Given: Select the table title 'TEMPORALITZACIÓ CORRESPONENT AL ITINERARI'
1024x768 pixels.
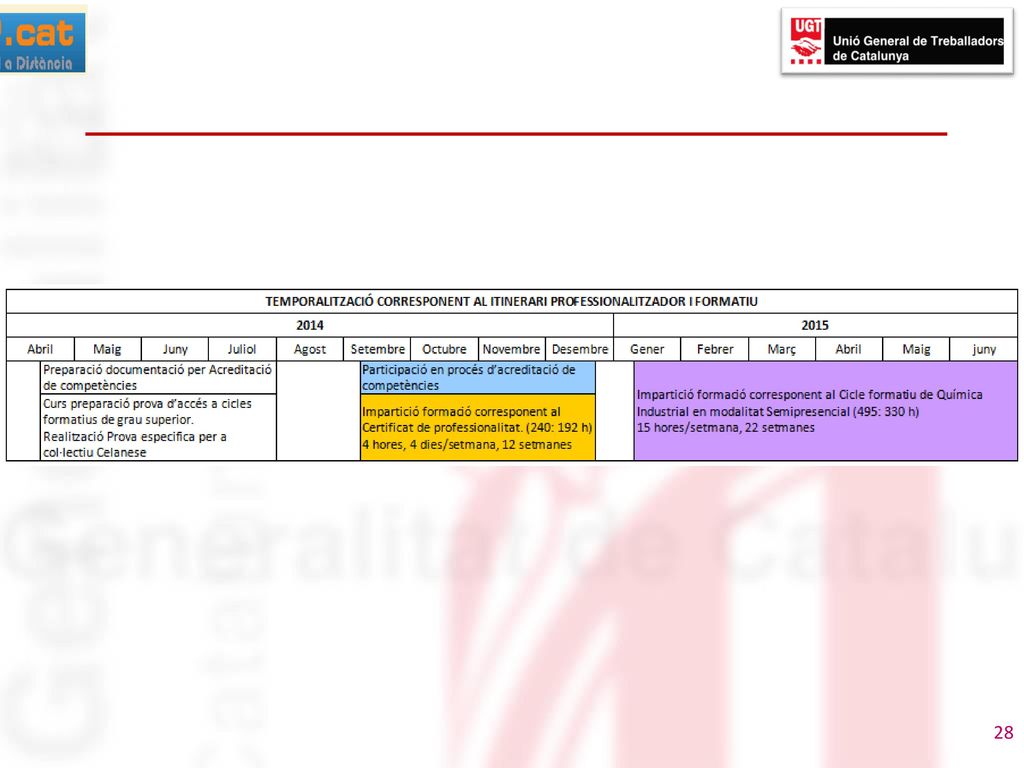Looking at the screenshot, I should (511, 302).
